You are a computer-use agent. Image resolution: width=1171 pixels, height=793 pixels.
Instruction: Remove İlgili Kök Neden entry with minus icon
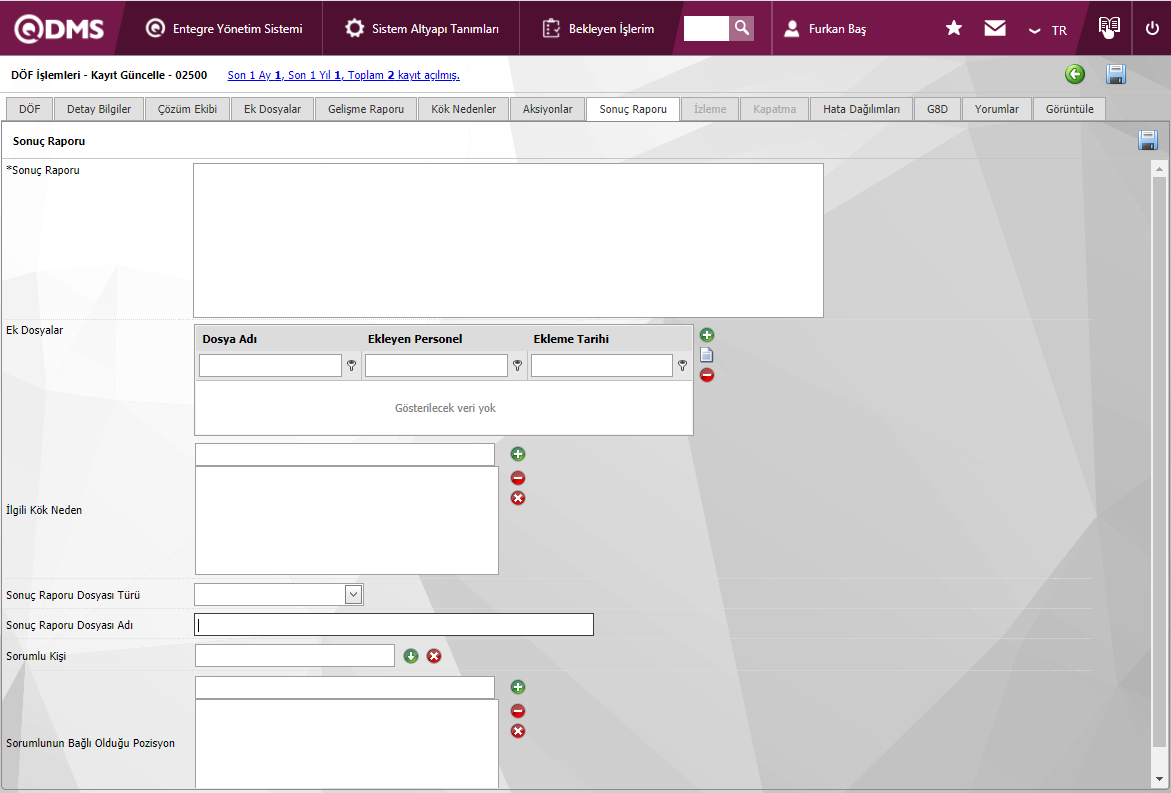coord(518,478)
